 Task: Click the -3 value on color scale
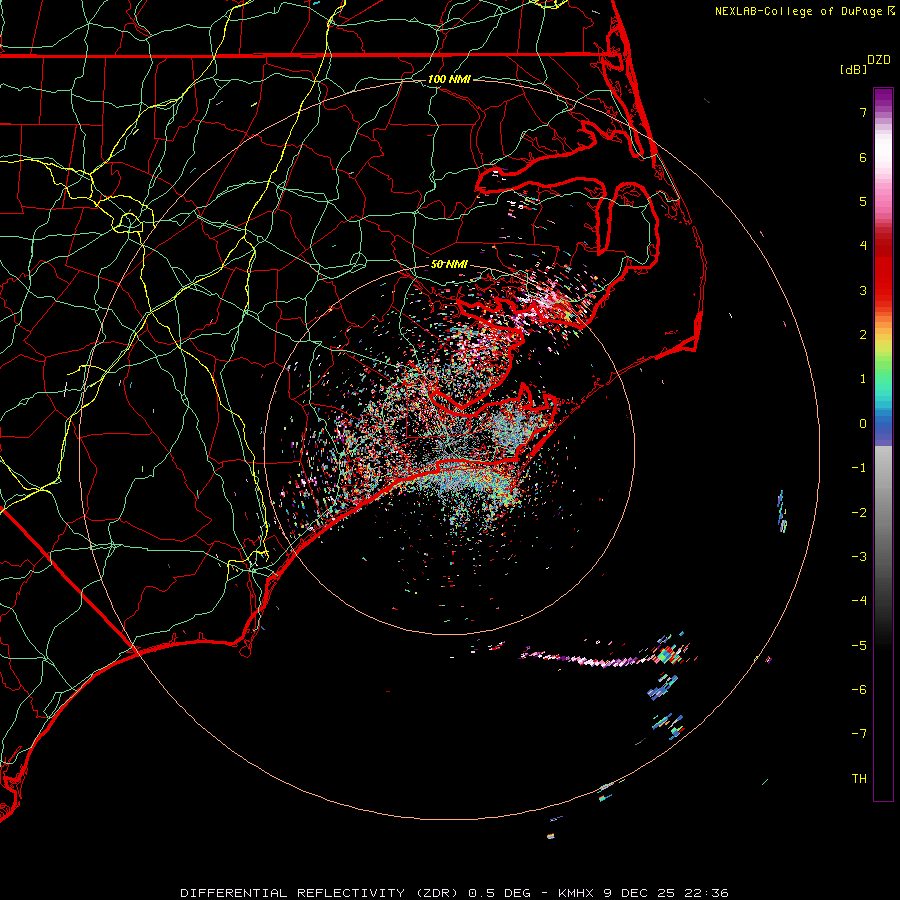point(859,557)
